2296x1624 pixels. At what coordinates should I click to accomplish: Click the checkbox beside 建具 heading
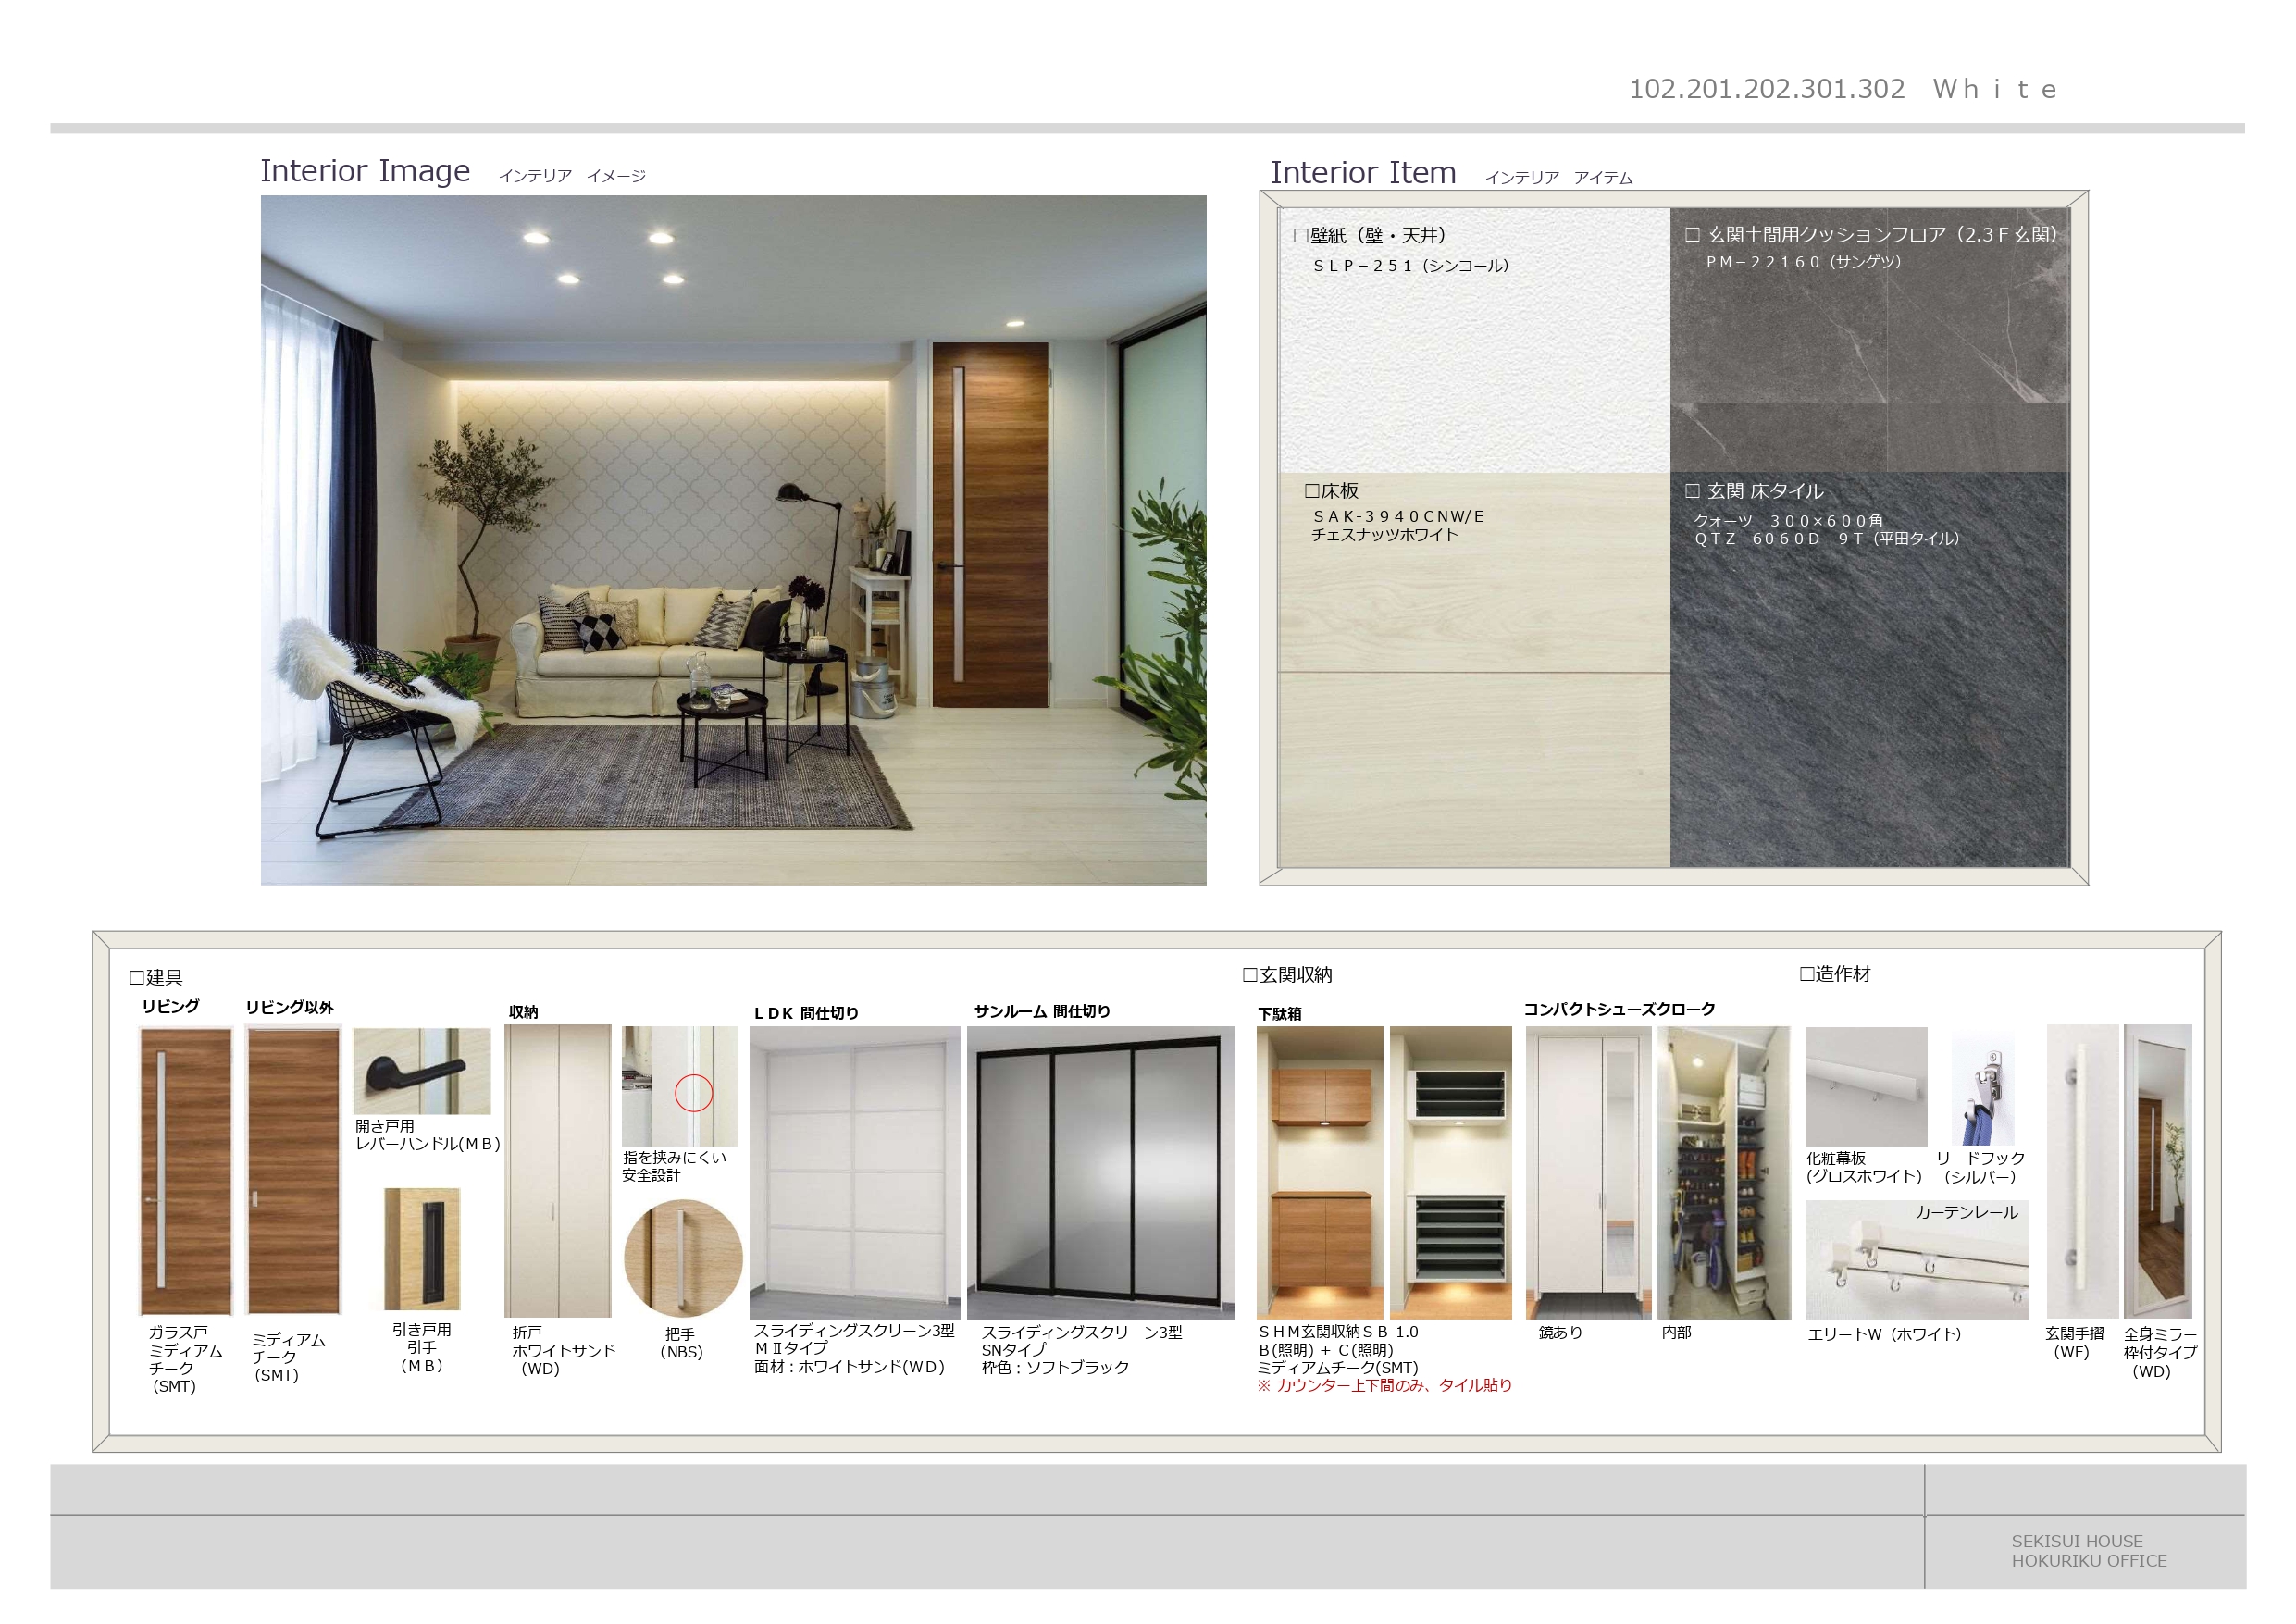(x=137, y=977)
